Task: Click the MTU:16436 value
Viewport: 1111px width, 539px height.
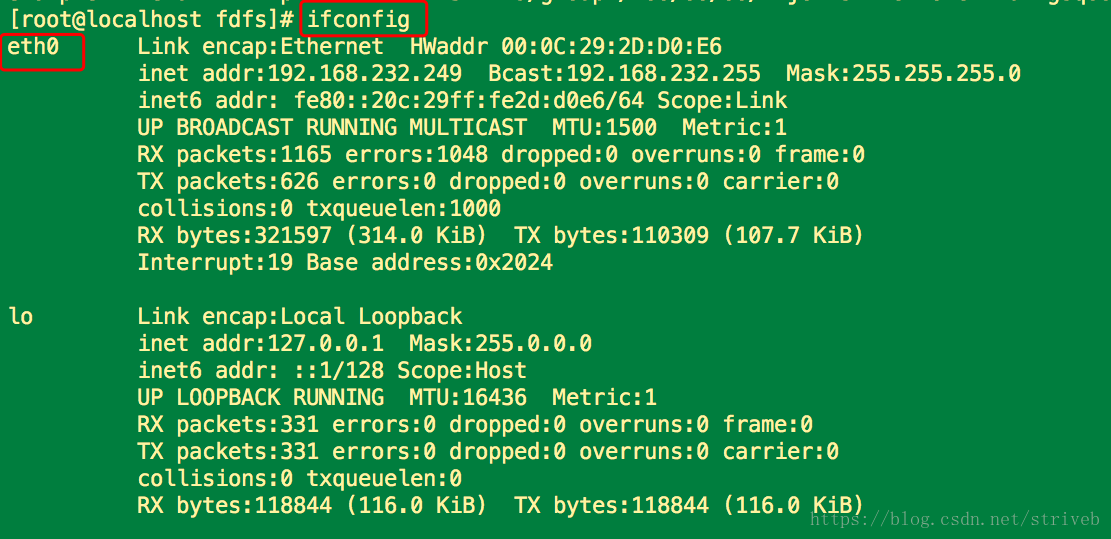Action: [x=468, y=397]
